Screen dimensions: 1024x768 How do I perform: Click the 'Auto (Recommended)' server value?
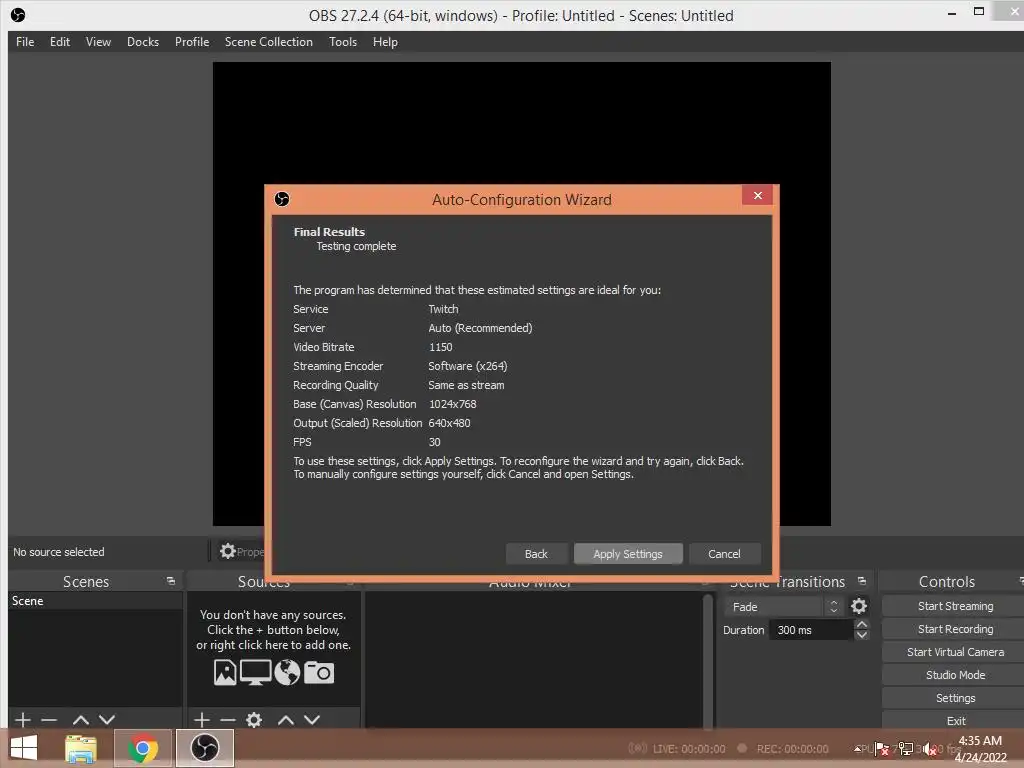[x=480, y=328]
